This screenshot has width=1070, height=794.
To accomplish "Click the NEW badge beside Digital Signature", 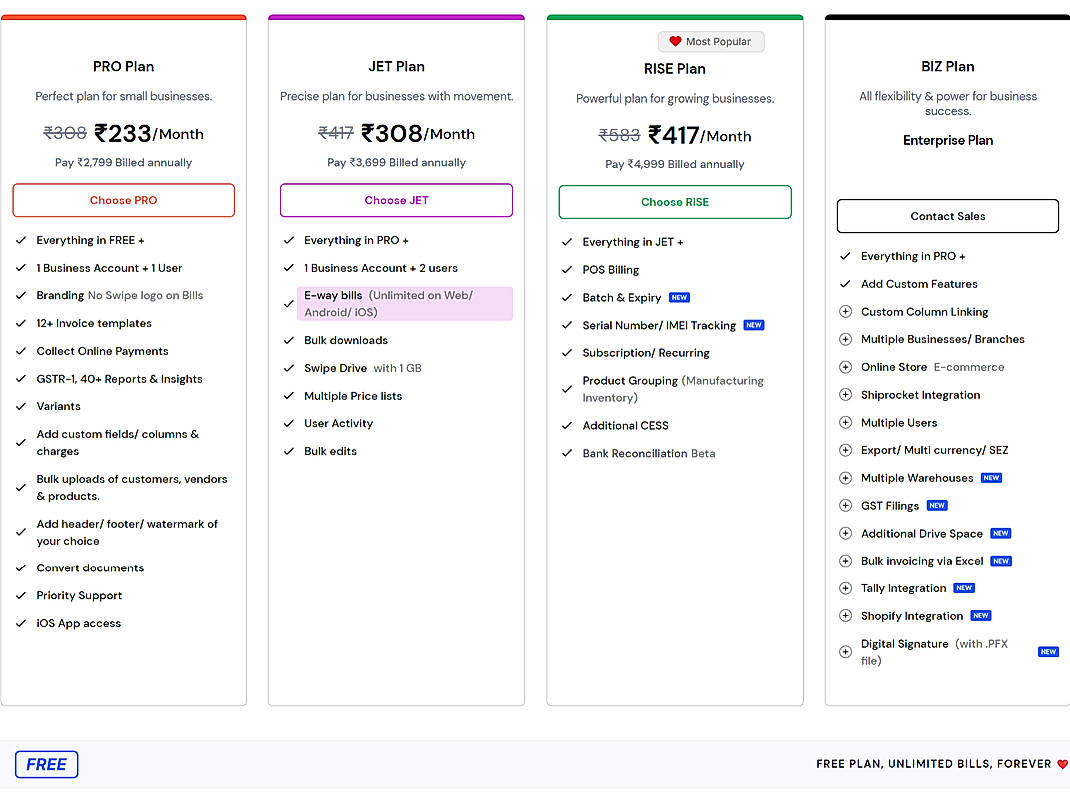I will pos(1048,651).
